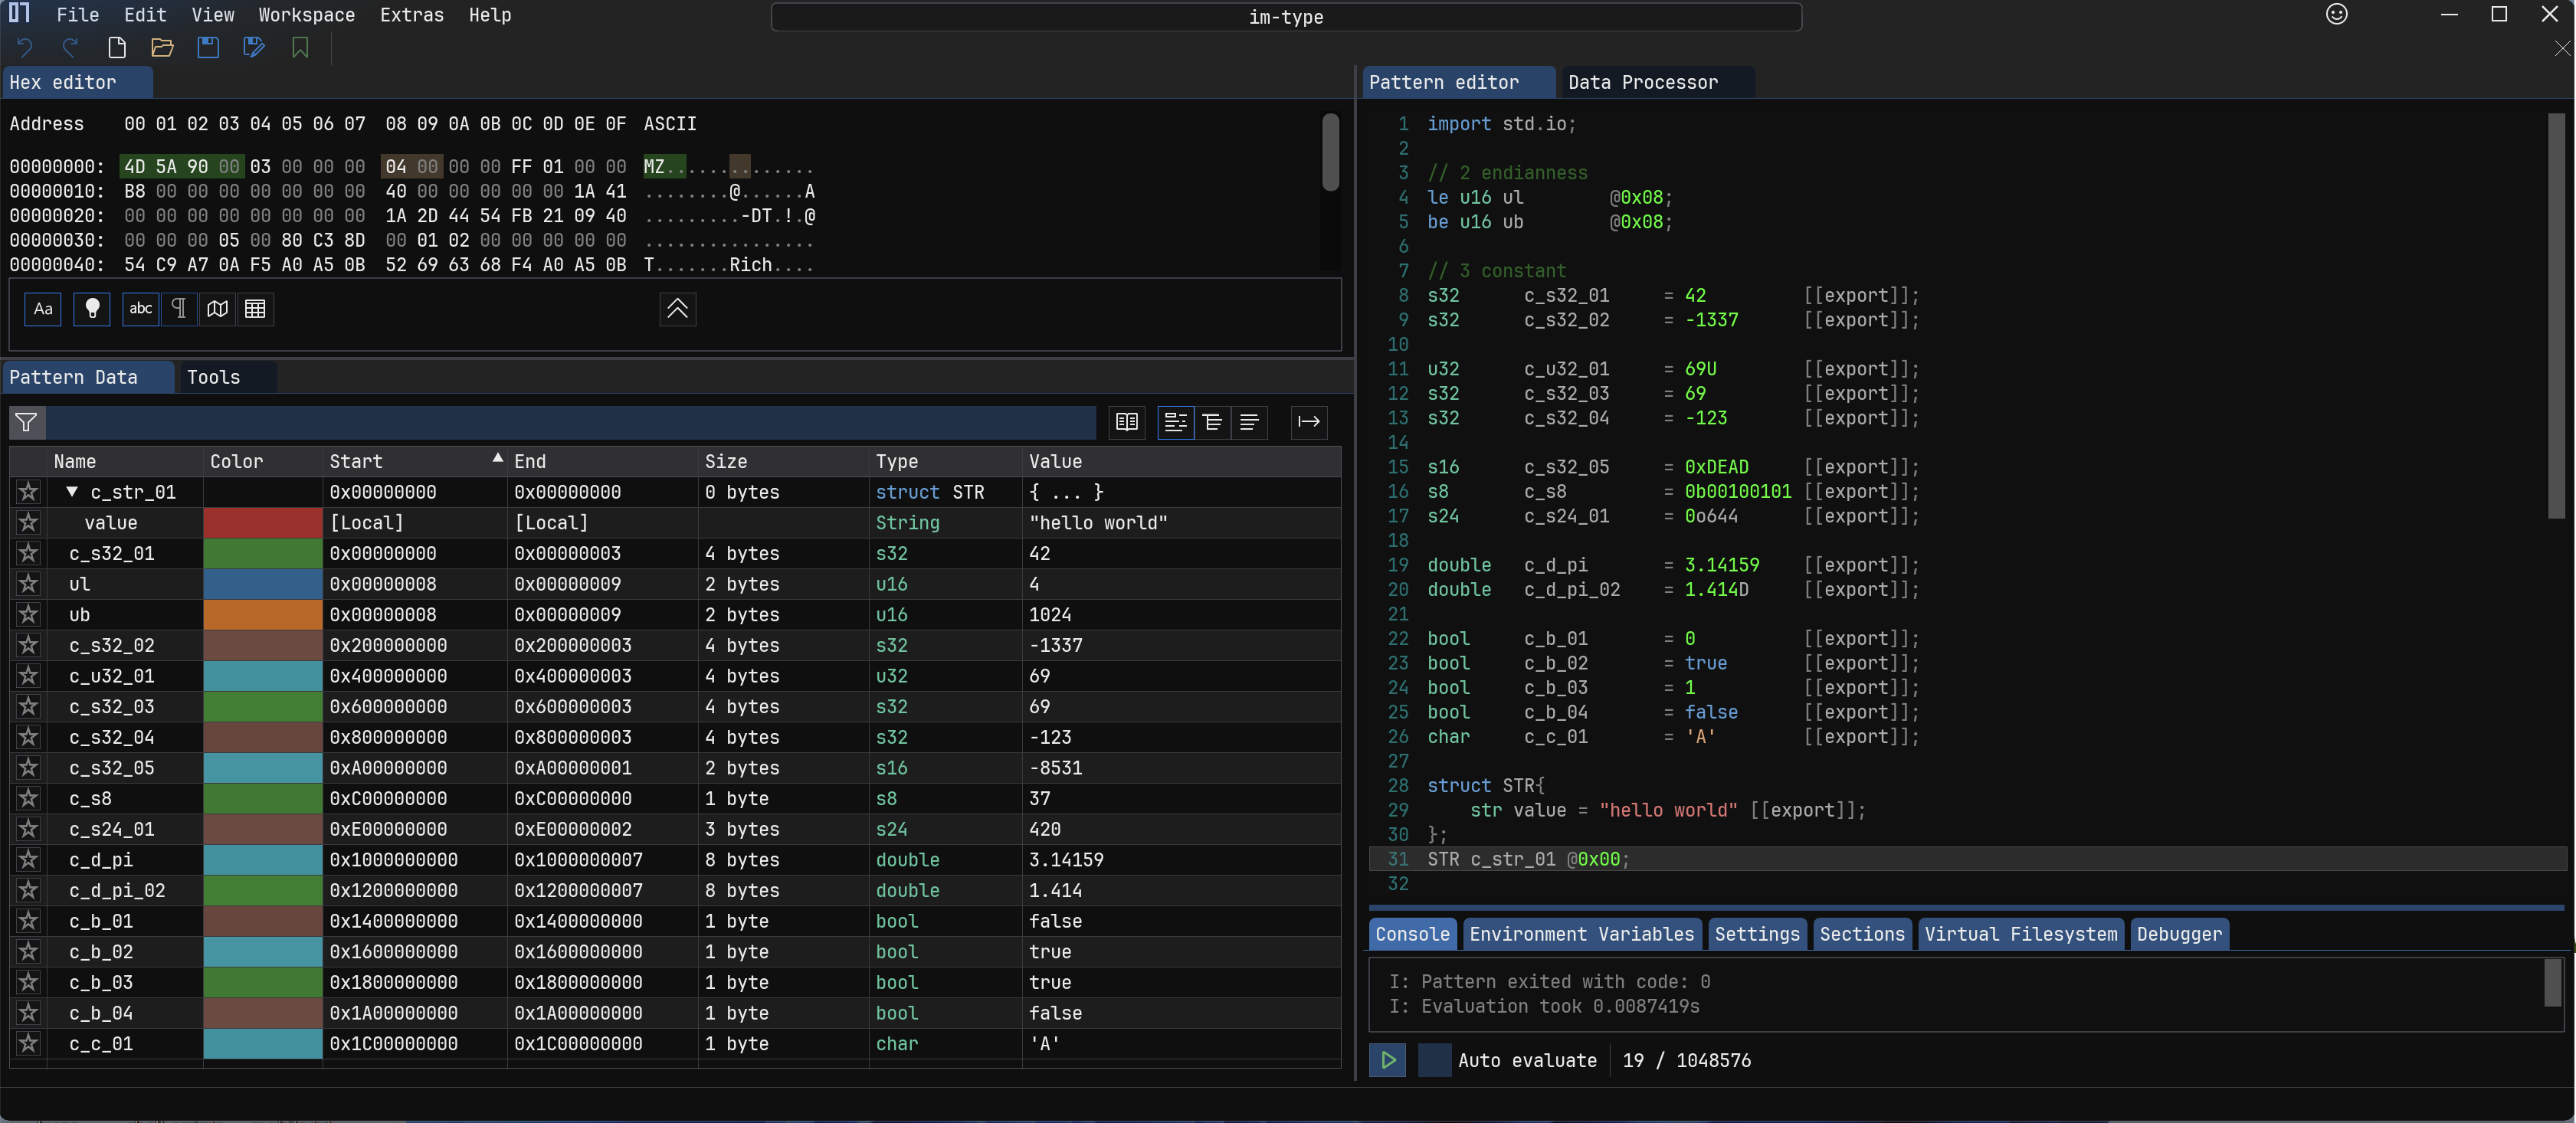Collapse the hex editor footer with chevron
This screenshot has height=1123, width=2576.
[x=677, y=309]
